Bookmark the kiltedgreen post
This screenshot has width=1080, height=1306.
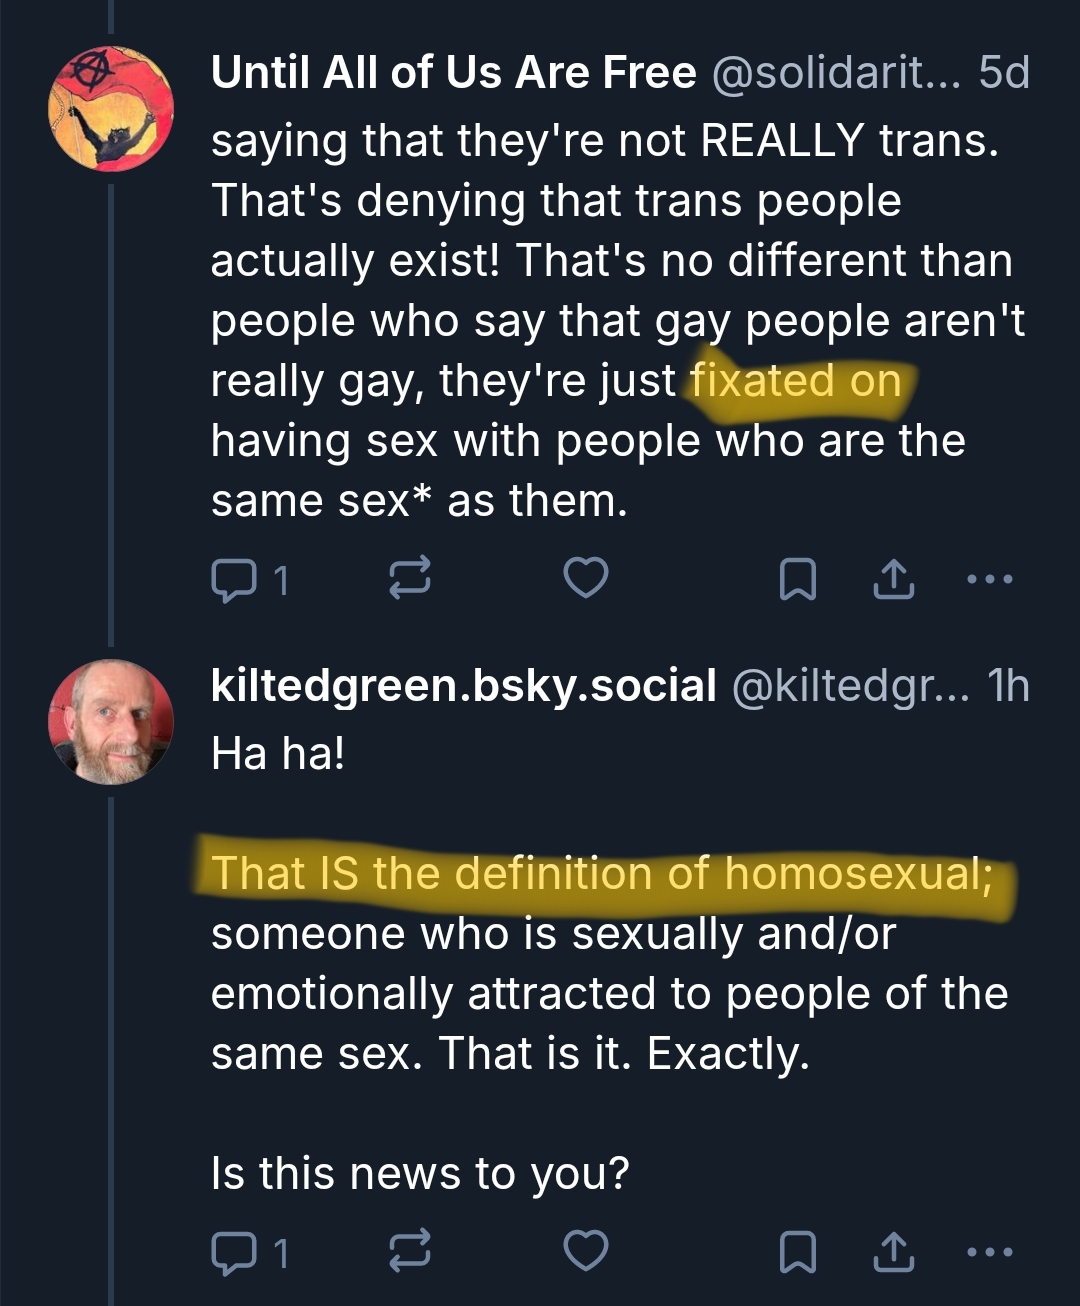pos(798,1252)
